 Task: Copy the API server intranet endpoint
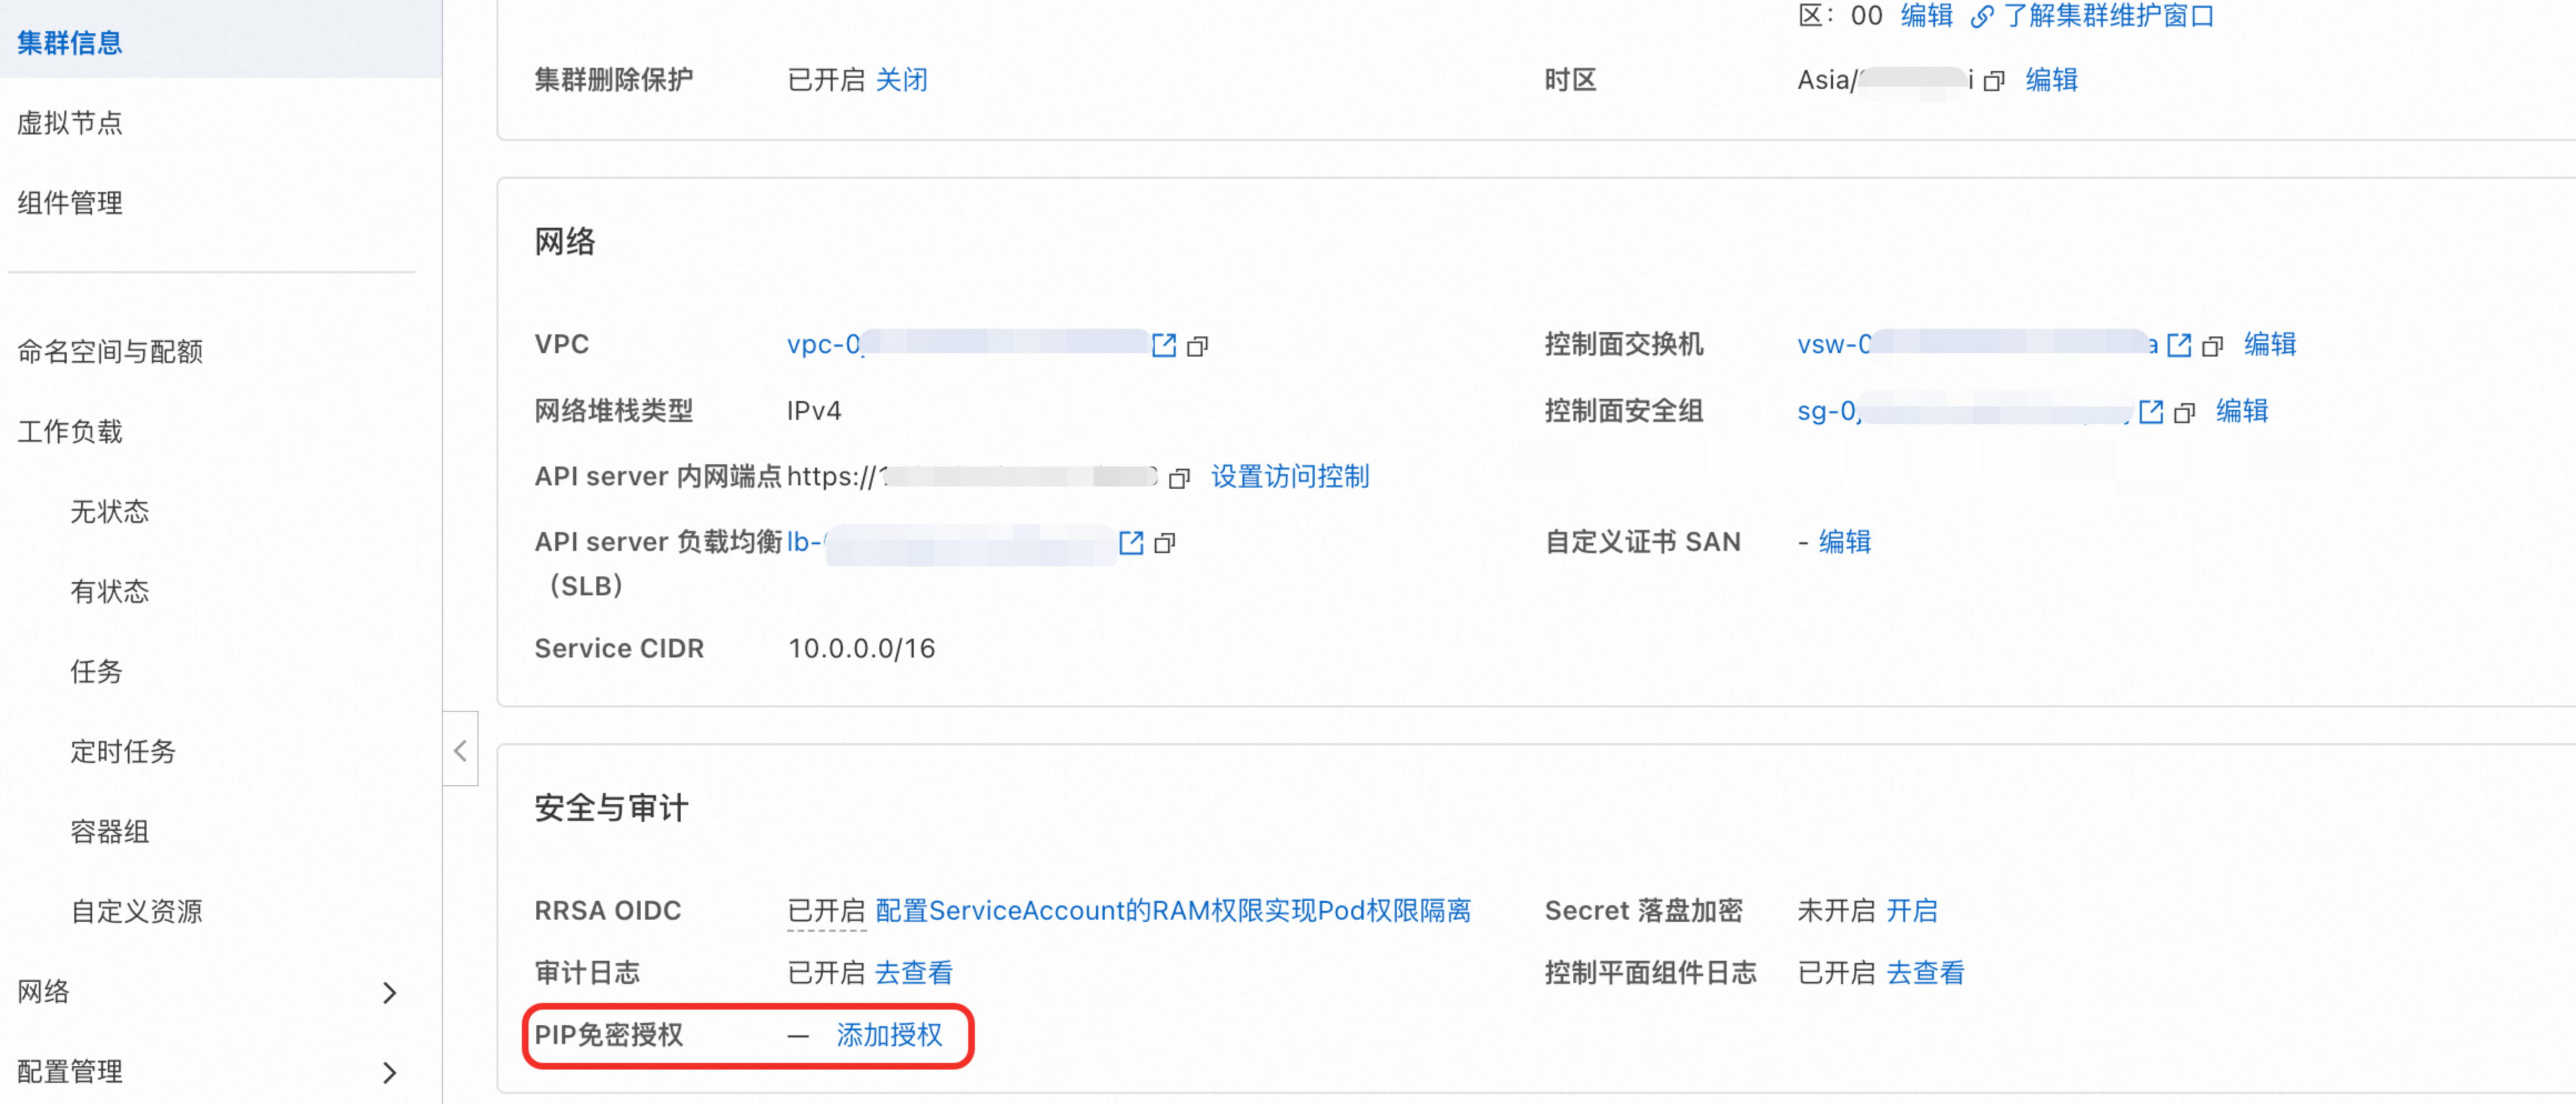coord(1179,478)
